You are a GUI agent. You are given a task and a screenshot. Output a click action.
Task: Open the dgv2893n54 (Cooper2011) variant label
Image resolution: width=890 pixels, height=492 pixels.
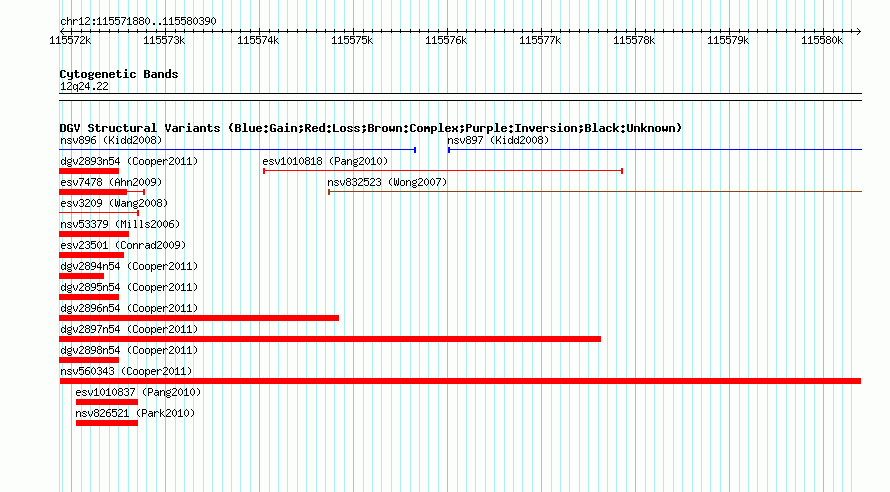tap(129, 161)
